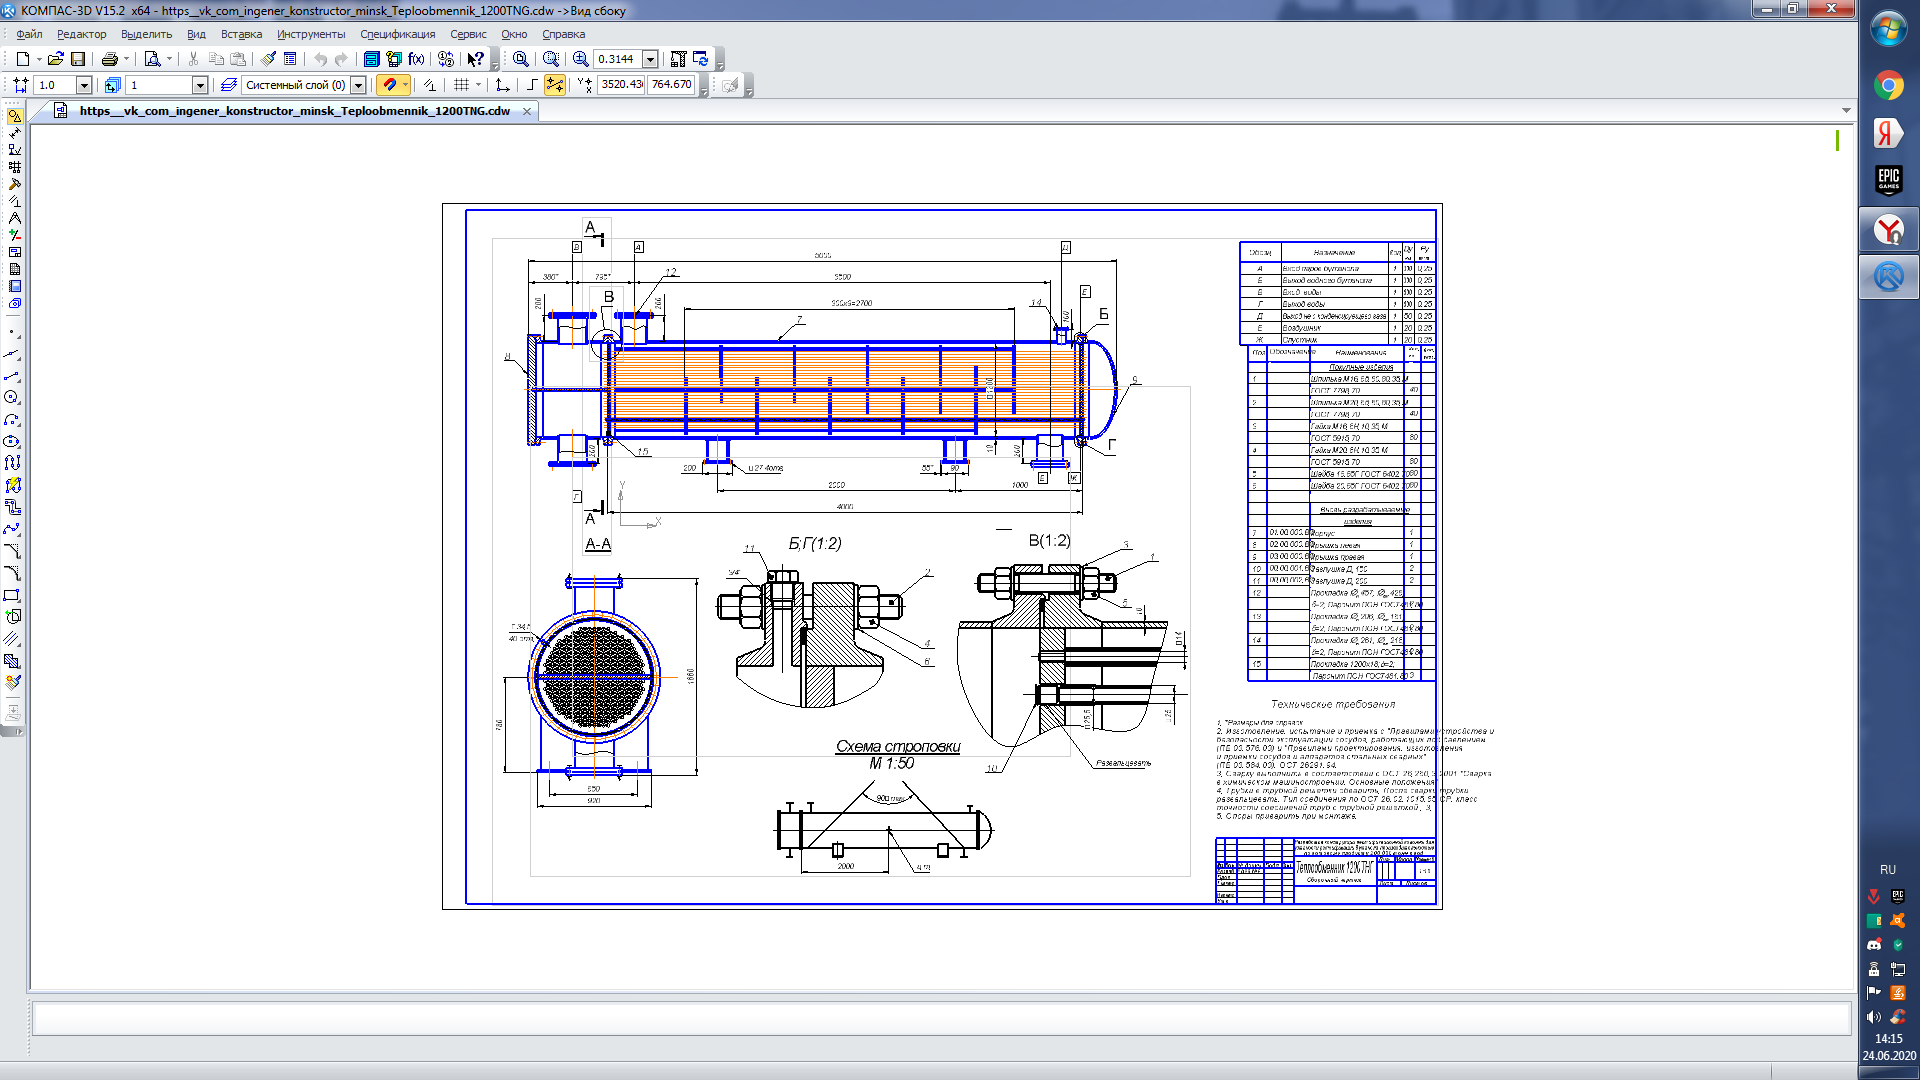Click the Save document icon
The width and height of the screenshot is (1920, 1080).
click(78, 59)
